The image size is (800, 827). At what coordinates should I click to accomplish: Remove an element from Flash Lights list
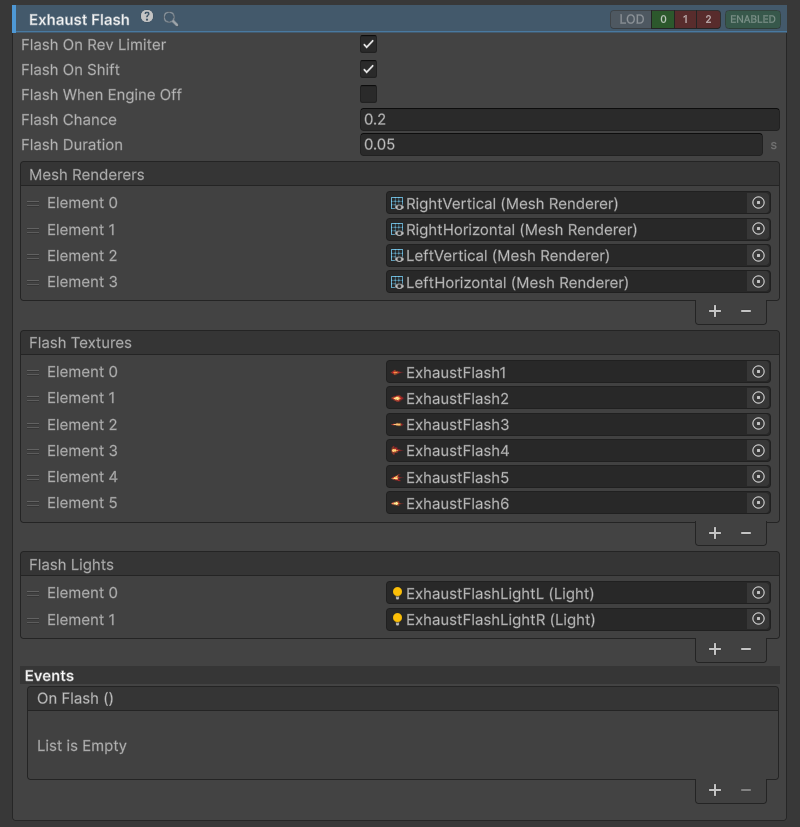coord(746,649)
